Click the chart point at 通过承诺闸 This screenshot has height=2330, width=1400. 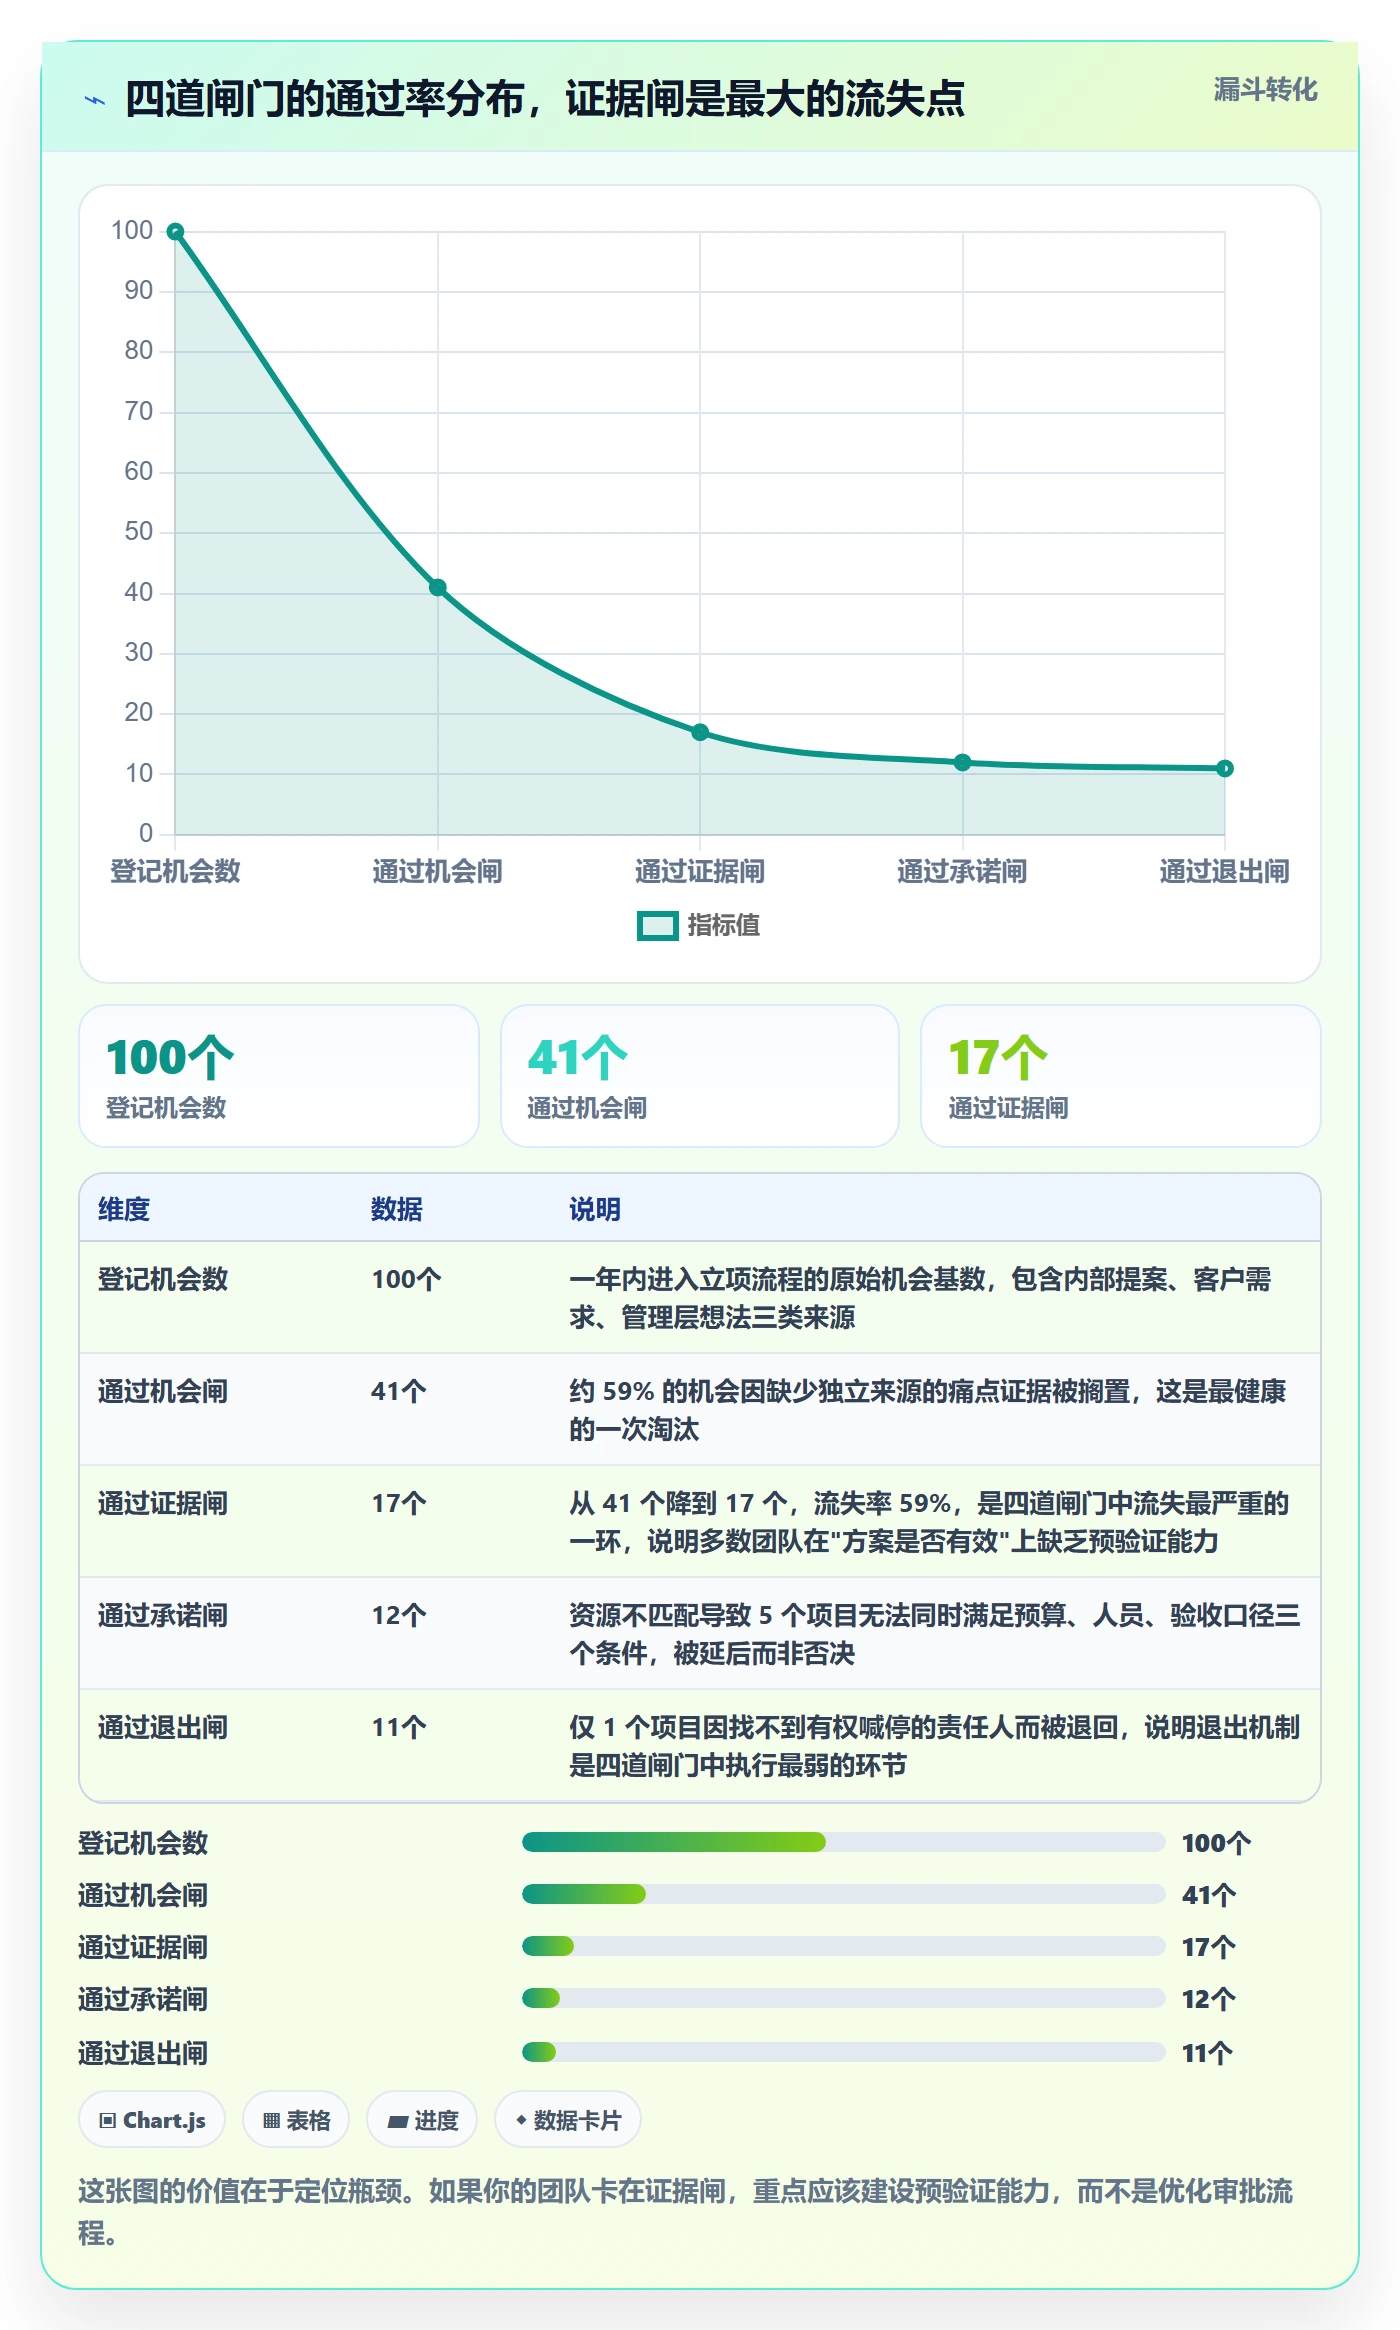click(962, 762)
